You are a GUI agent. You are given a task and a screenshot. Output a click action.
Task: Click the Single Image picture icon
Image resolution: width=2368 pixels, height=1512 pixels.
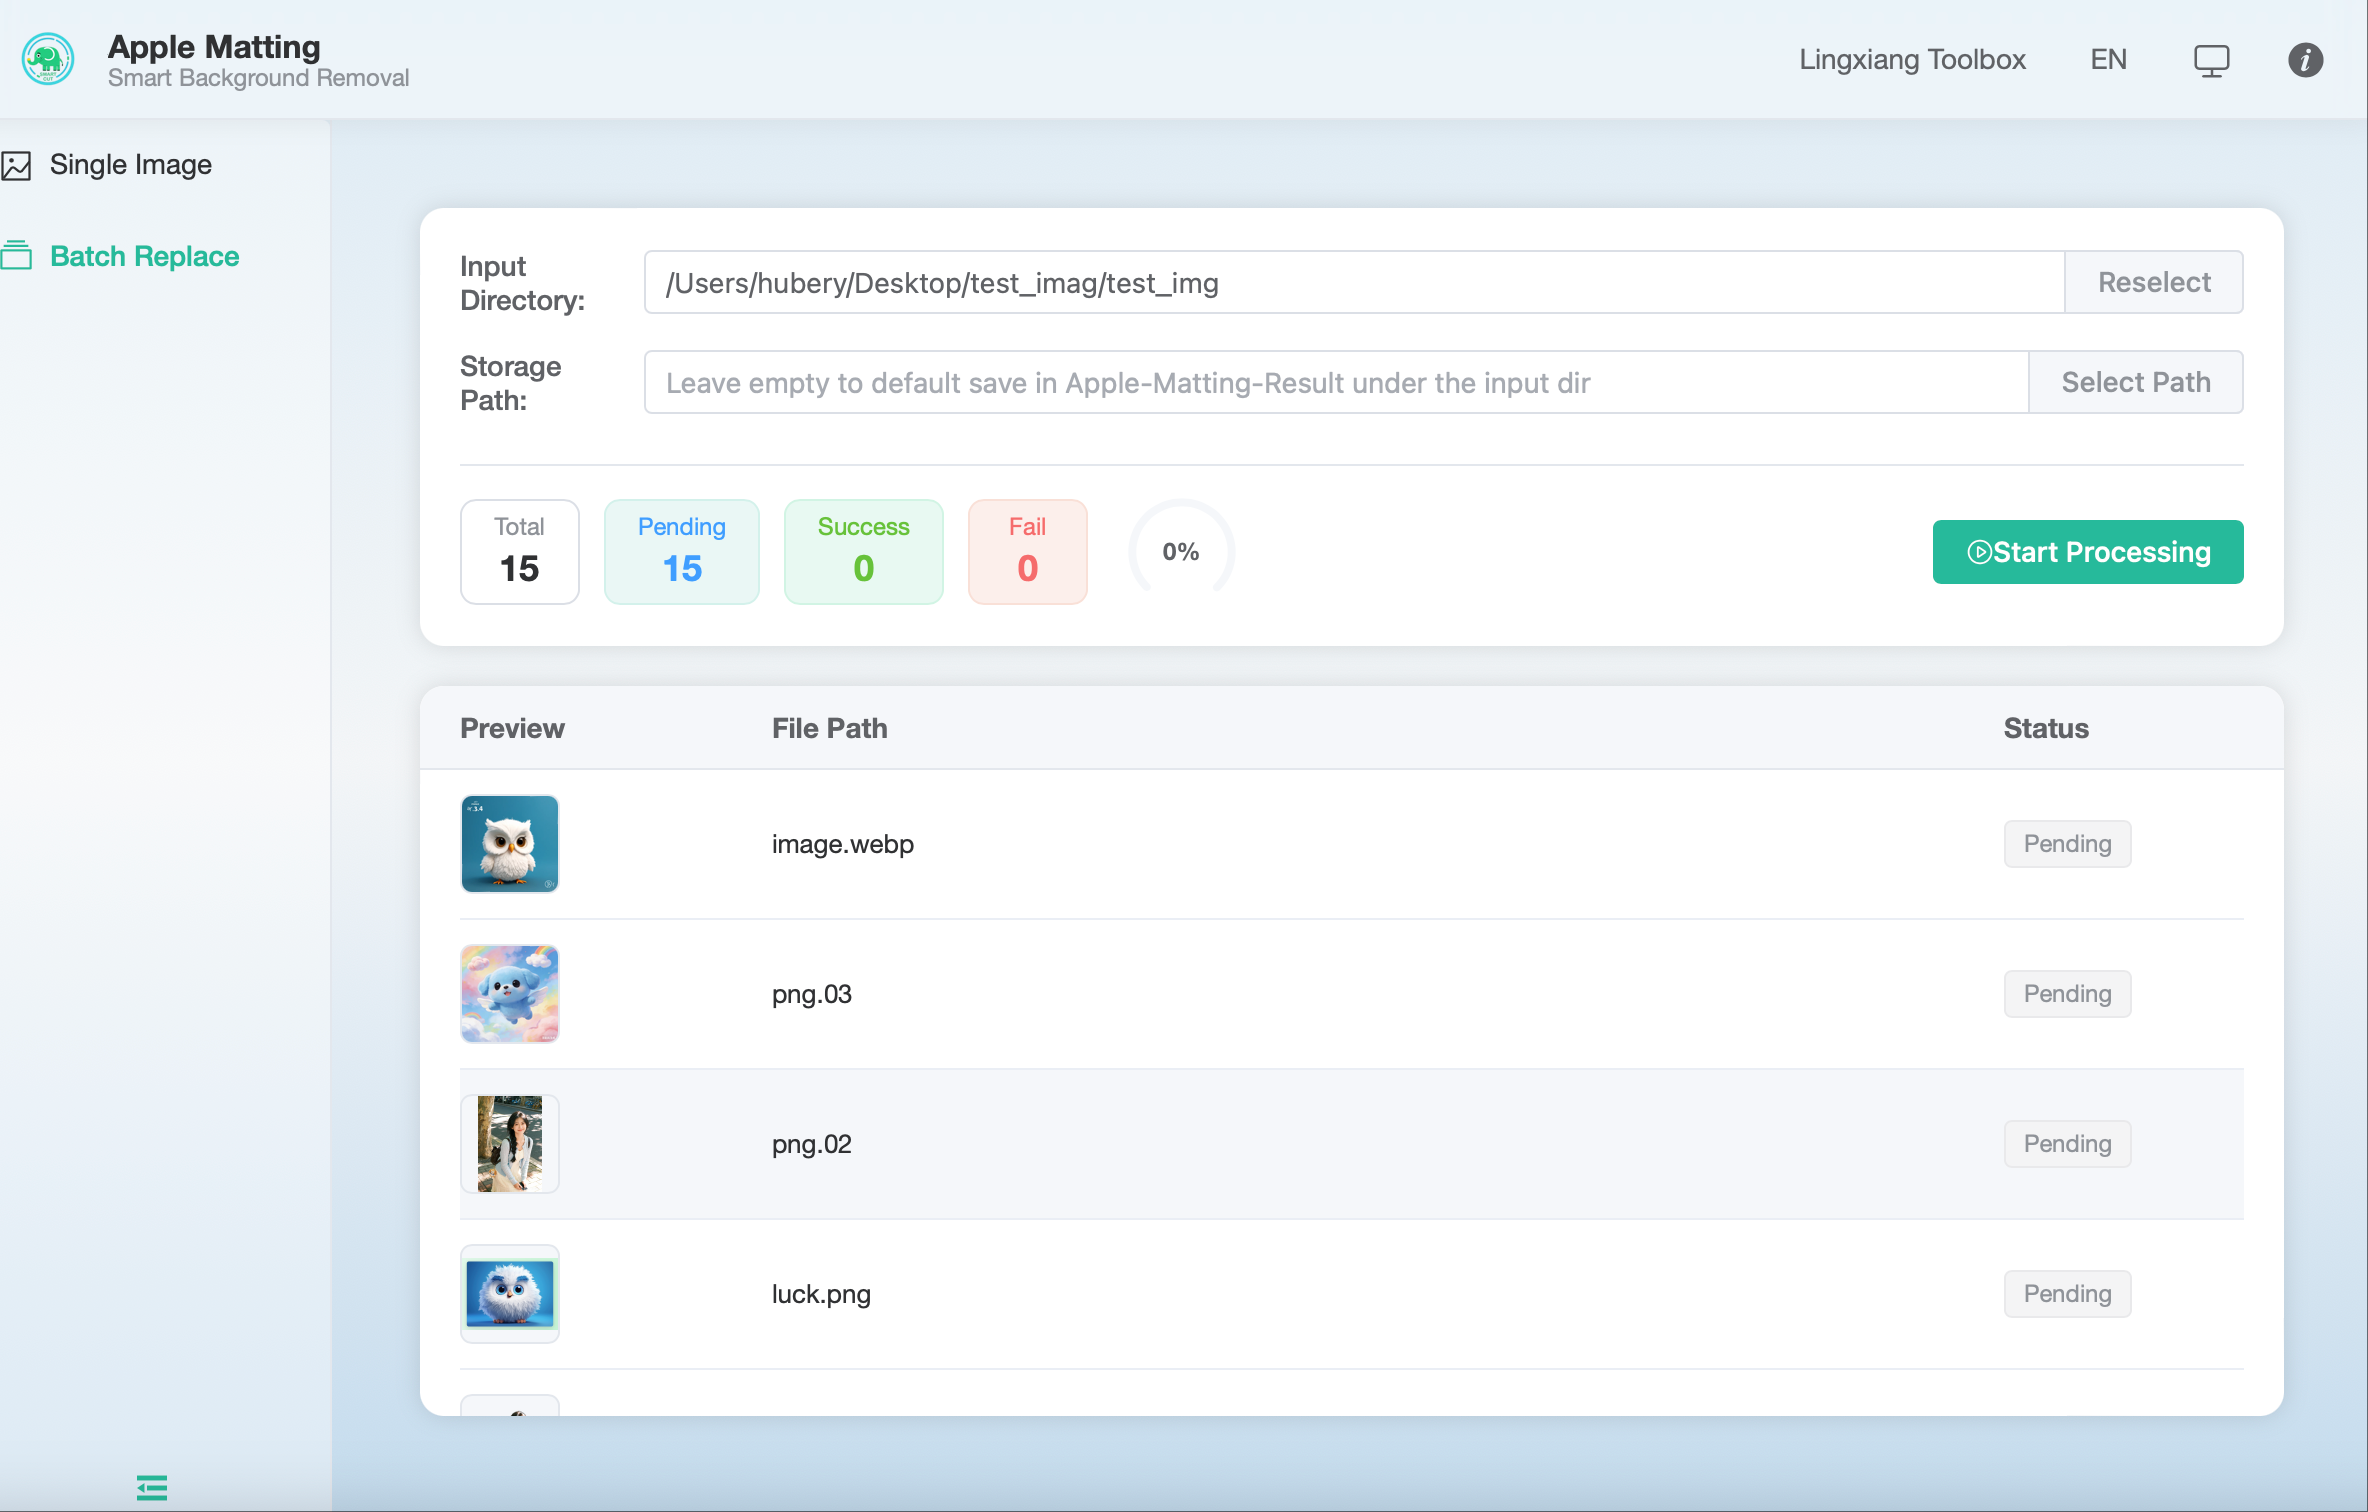[17, 165]
